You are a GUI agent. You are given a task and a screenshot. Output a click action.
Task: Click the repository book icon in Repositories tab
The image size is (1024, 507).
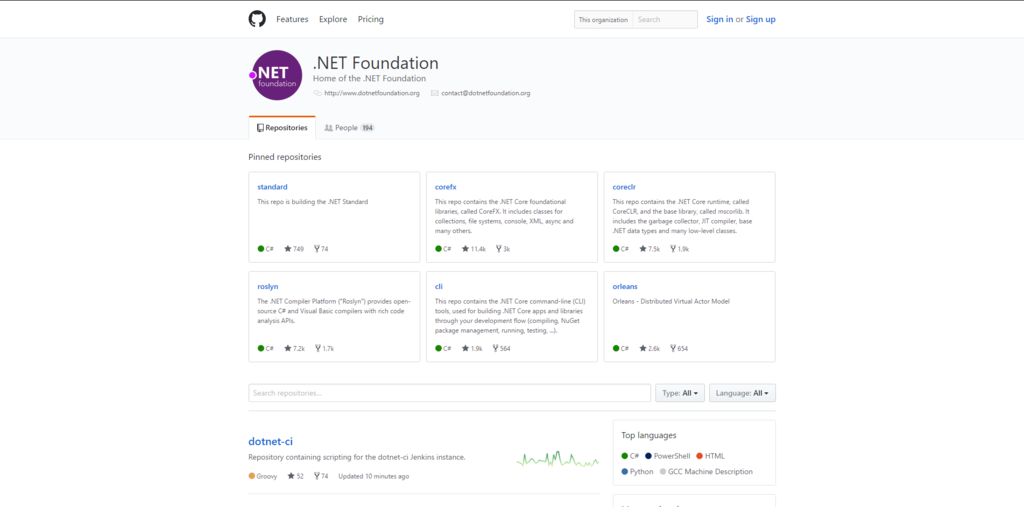click(x=260, y=128)
